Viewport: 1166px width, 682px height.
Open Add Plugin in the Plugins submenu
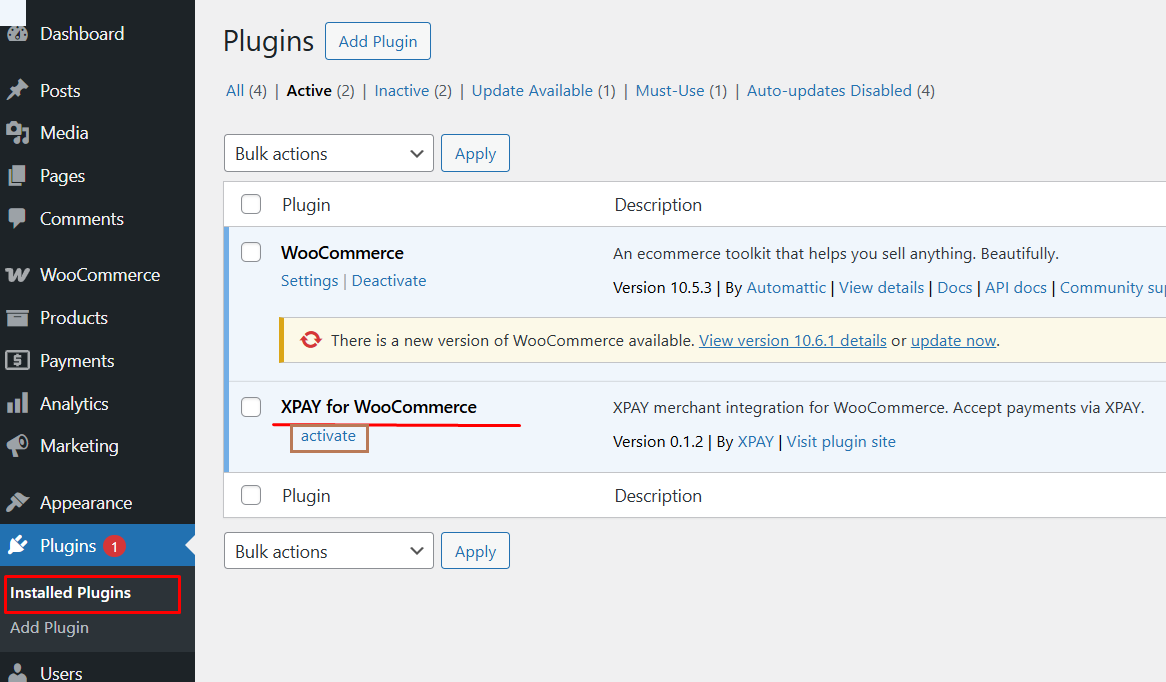click(49, 628)
